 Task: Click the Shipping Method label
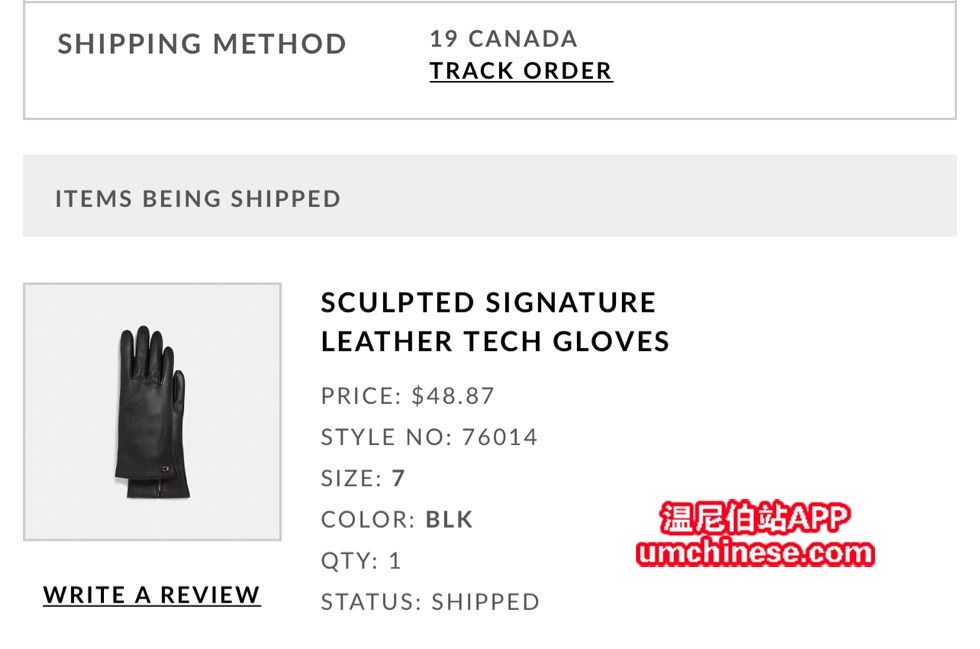202,44
